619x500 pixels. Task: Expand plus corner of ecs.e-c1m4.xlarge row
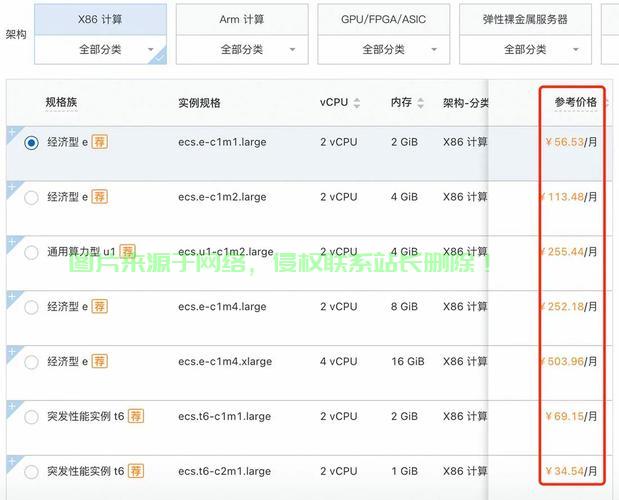(x=12, y=352)
